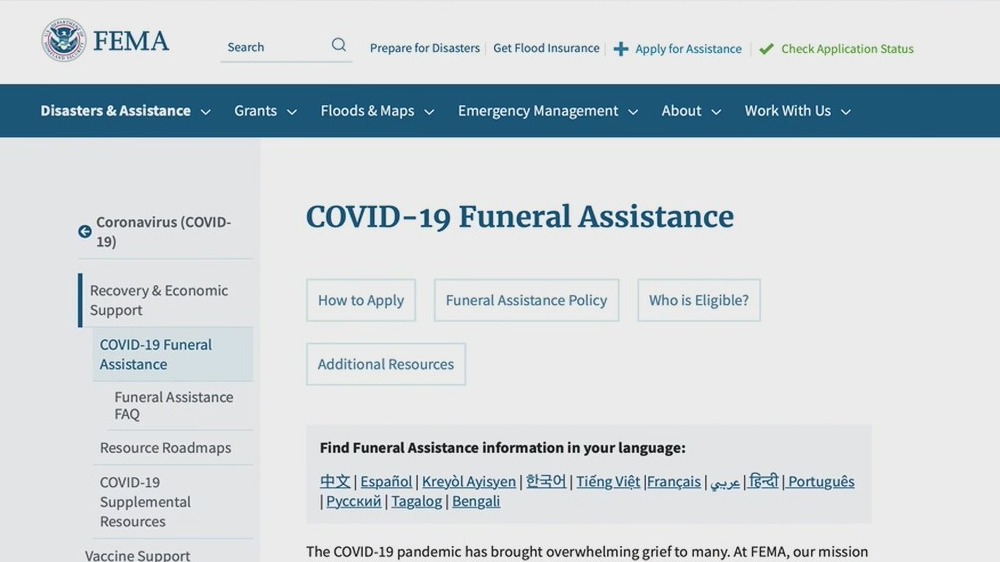This screenshot has width=1000, height=562.
Task: Click the green checkmark status icon
Action: [767, 48]
